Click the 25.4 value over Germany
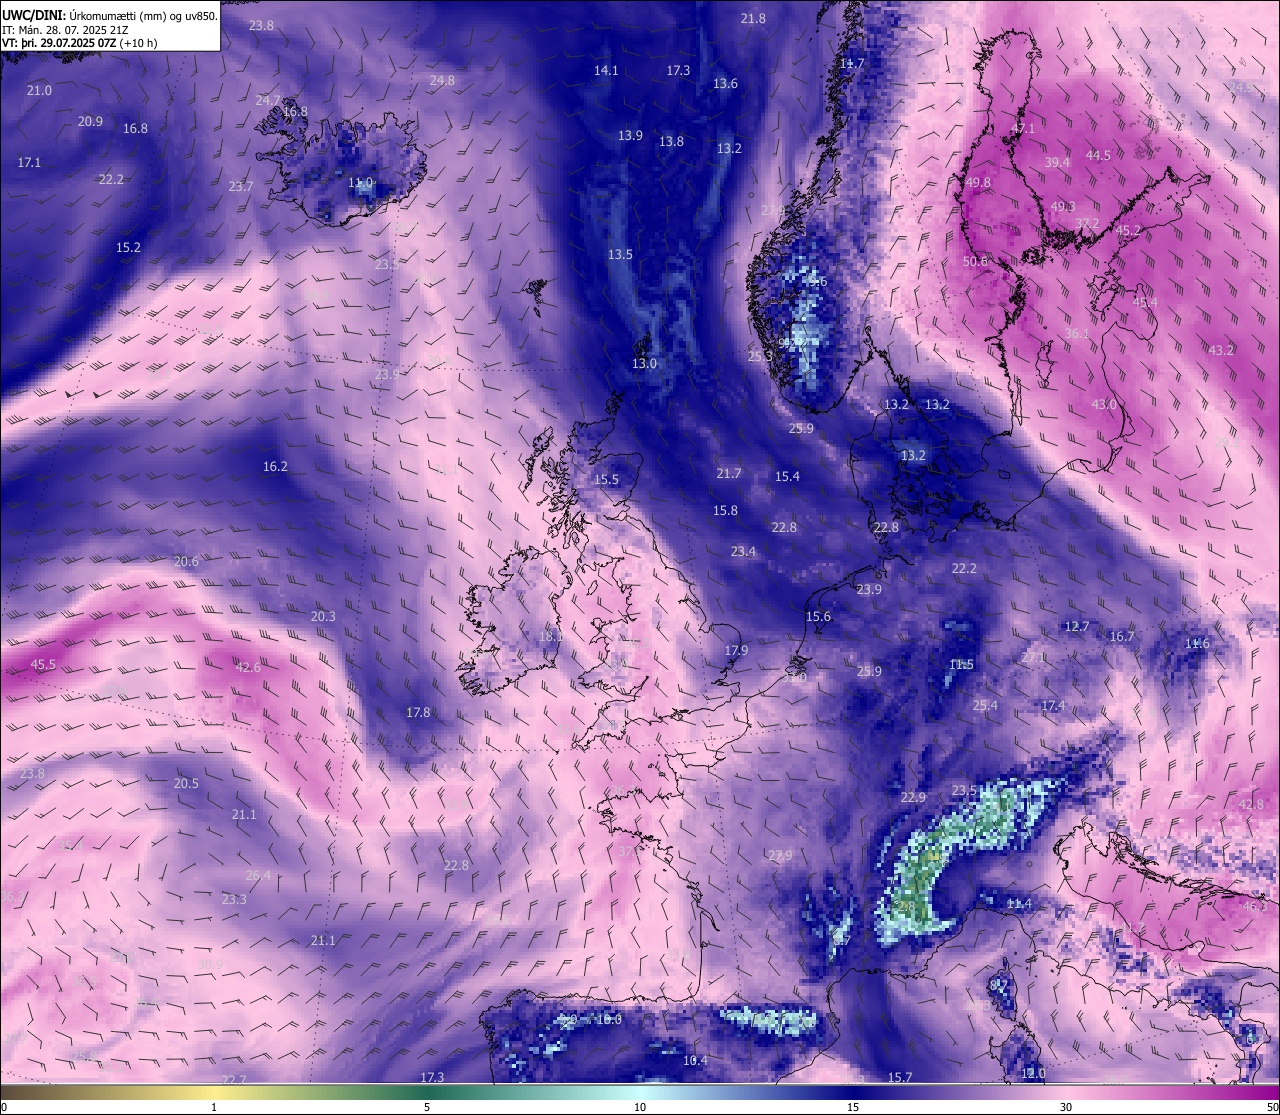The width and height of the screenshot is (1280, 1115). point(985,705)
